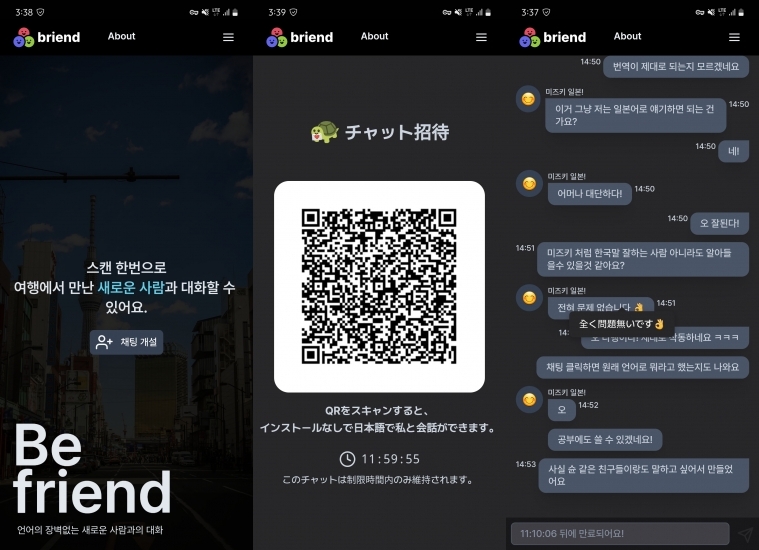Image resolution: width=759 pixels, height=550 pixels.
Task: Tap the 어머나 대단하다! message bubble
Action: [590, 194]
